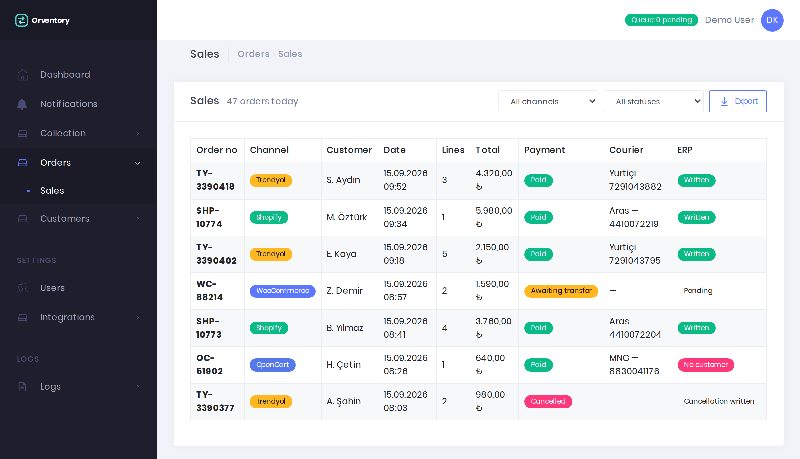
Task: Open Dashboard in the sidebar
Action: [65, 74]
